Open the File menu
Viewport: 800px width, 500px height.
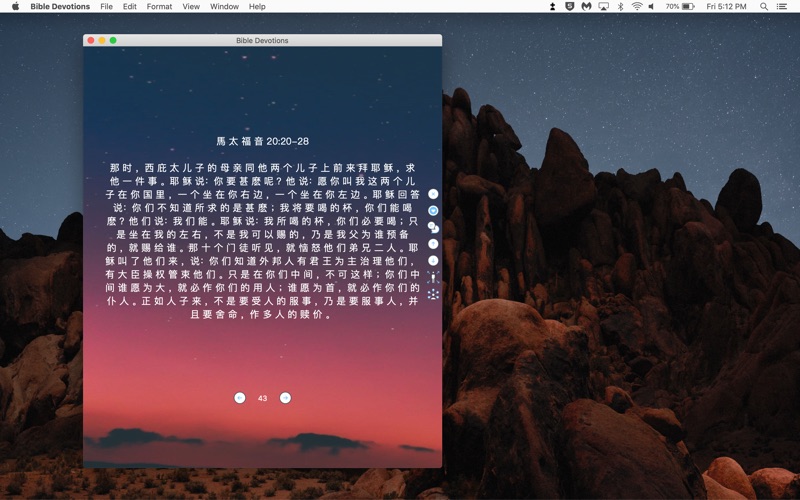106,7
